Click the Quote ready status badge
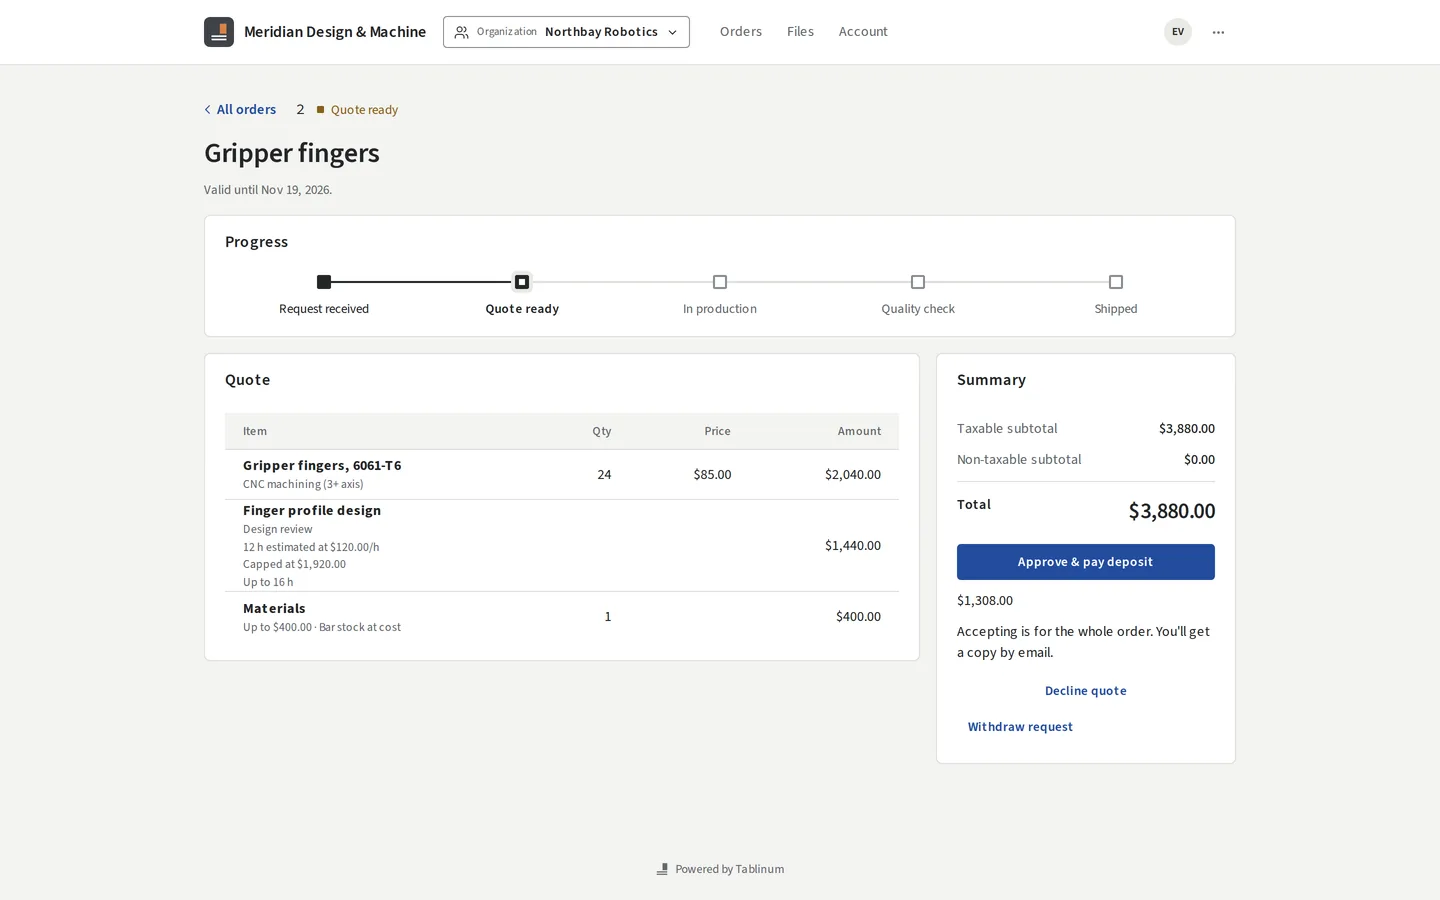The width and height of the screenshot is (1440, 900). point(357,110)
